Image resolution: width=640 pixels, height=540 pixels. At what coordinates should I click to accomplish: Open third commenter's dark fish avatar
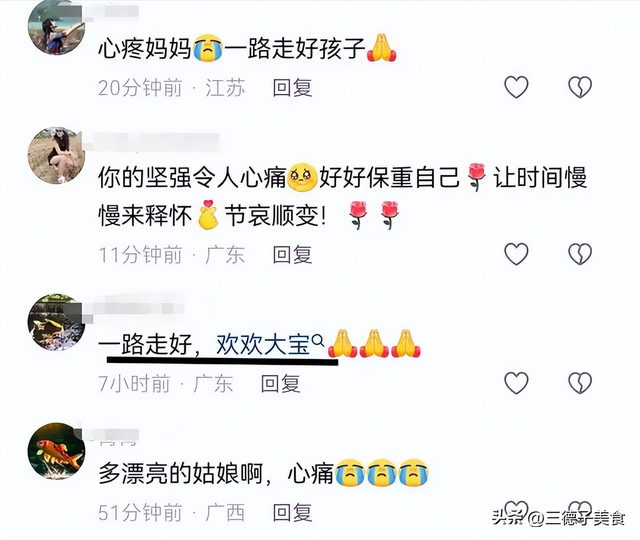click(56, 322)
